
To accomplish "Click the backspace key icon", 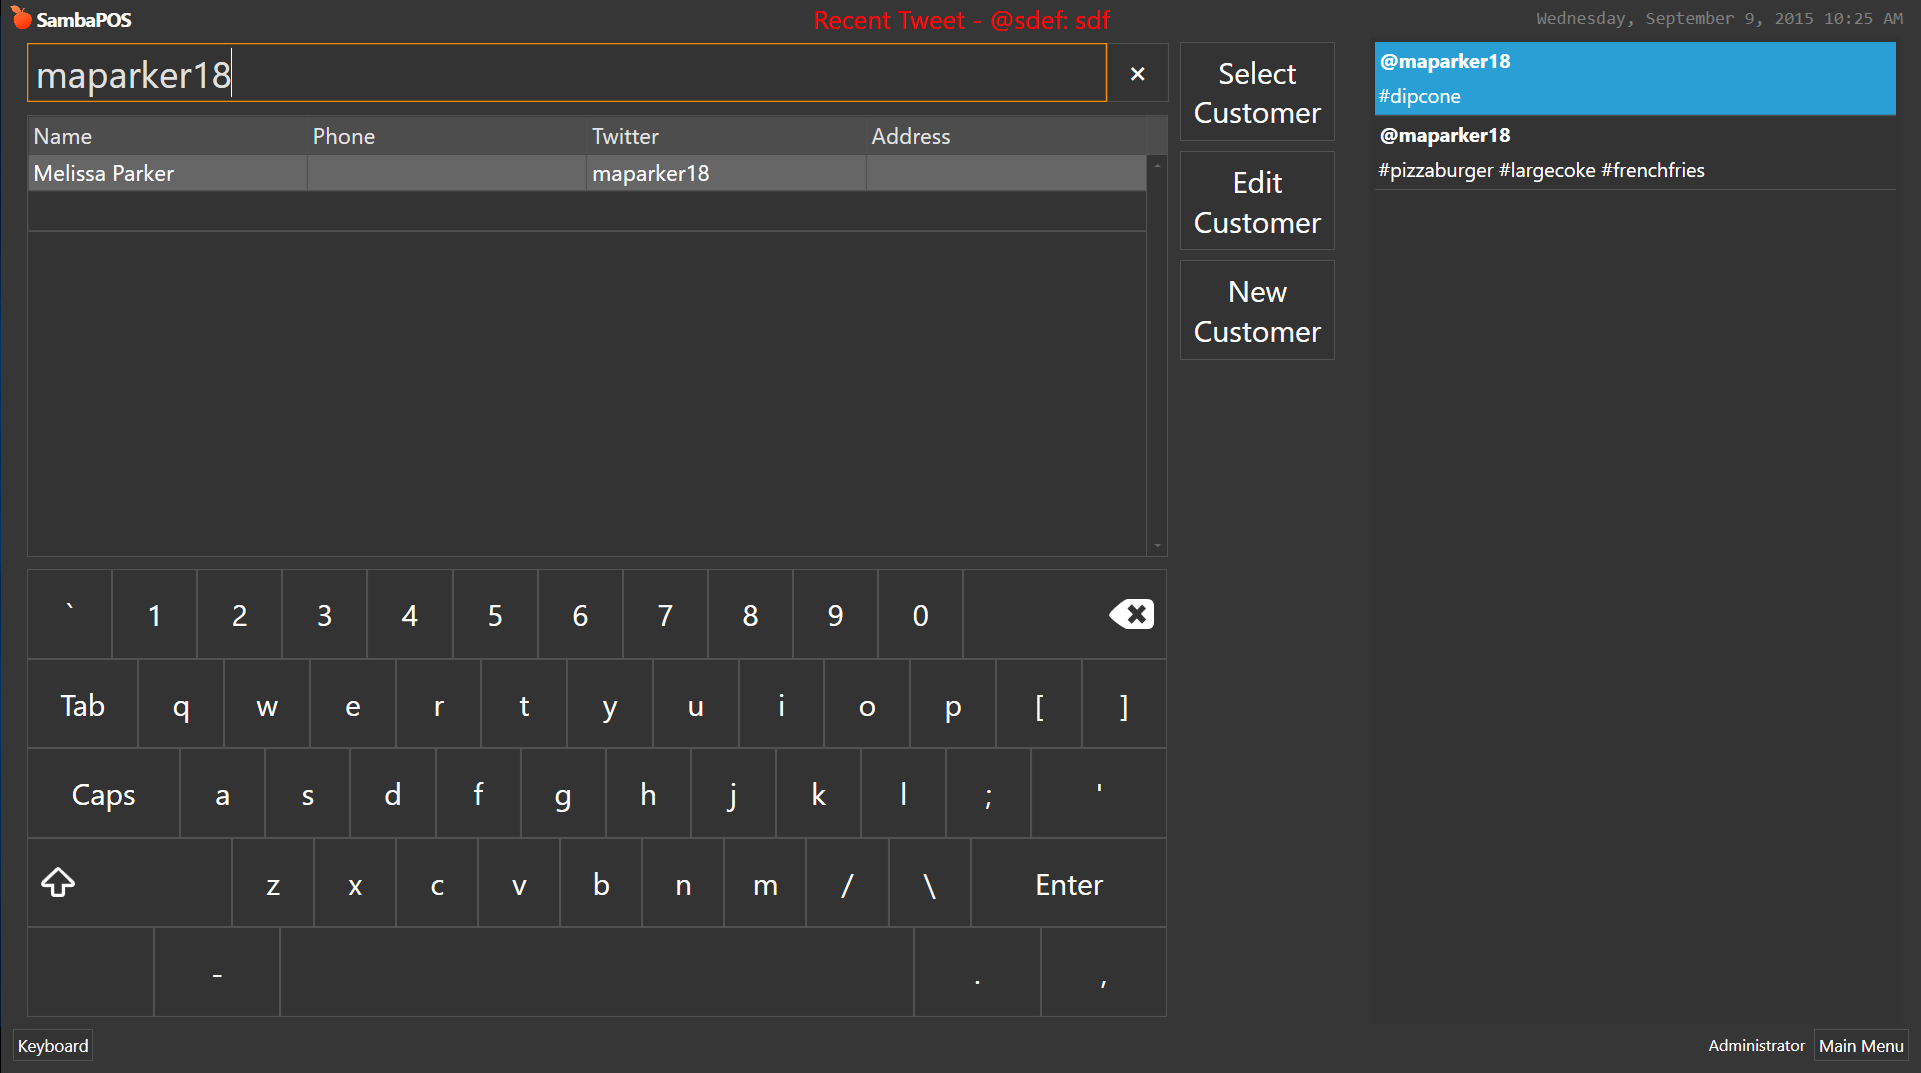I will [1131, 614].
